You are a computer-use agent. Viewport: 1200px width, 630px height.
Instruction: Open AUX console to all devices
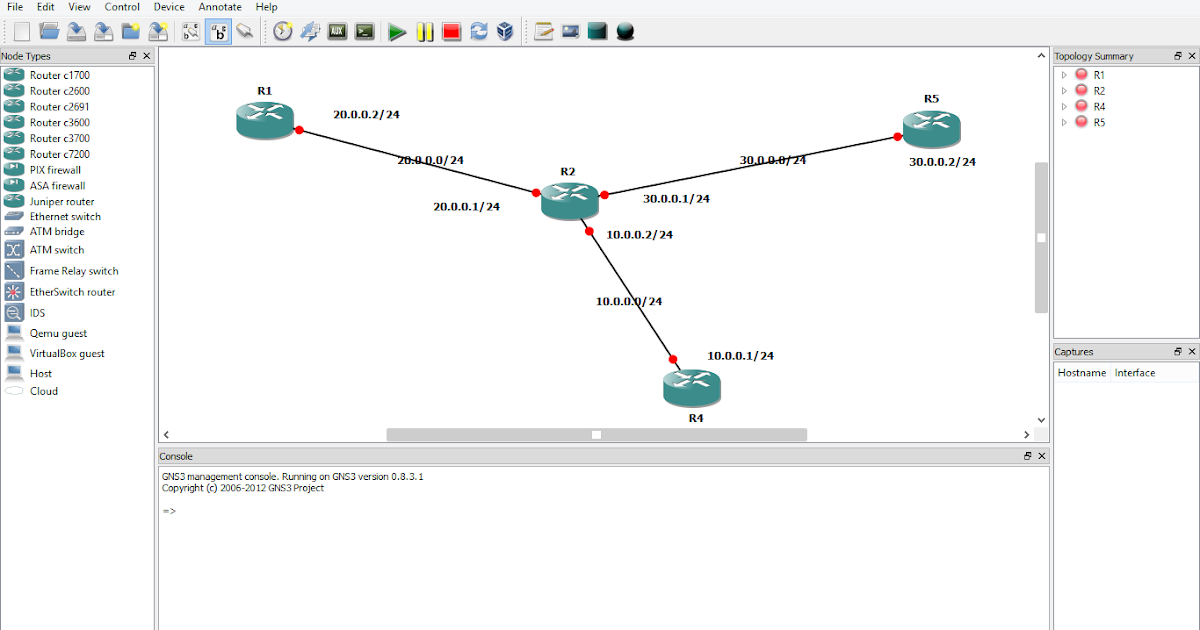338,32
